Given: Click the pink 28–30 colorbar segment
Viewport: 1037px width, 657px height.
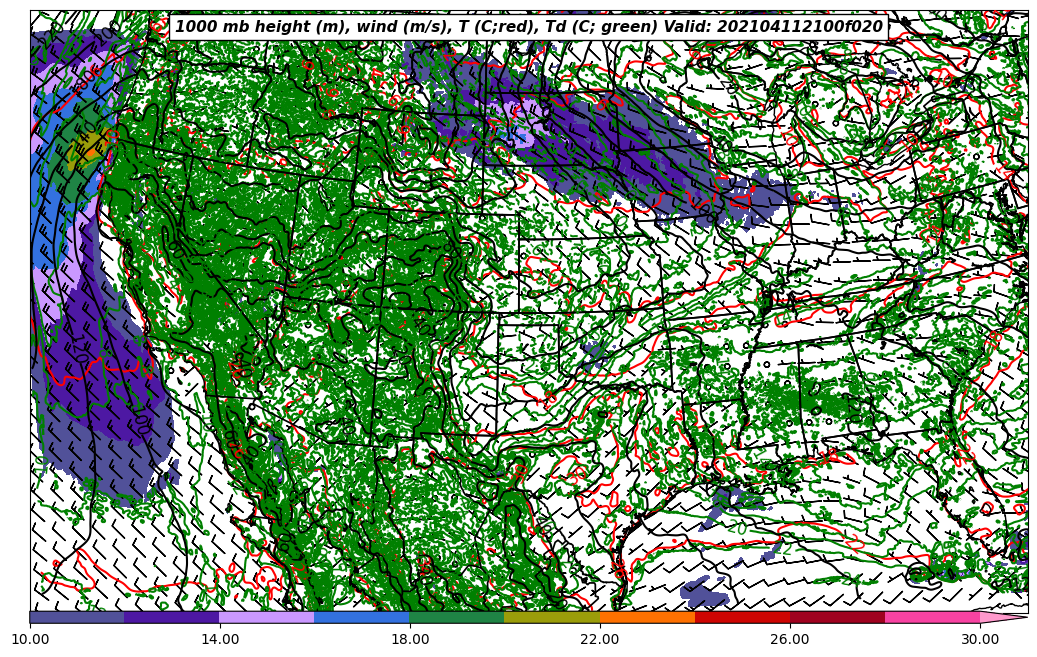Looking at the screenshot, I should 932,617.
